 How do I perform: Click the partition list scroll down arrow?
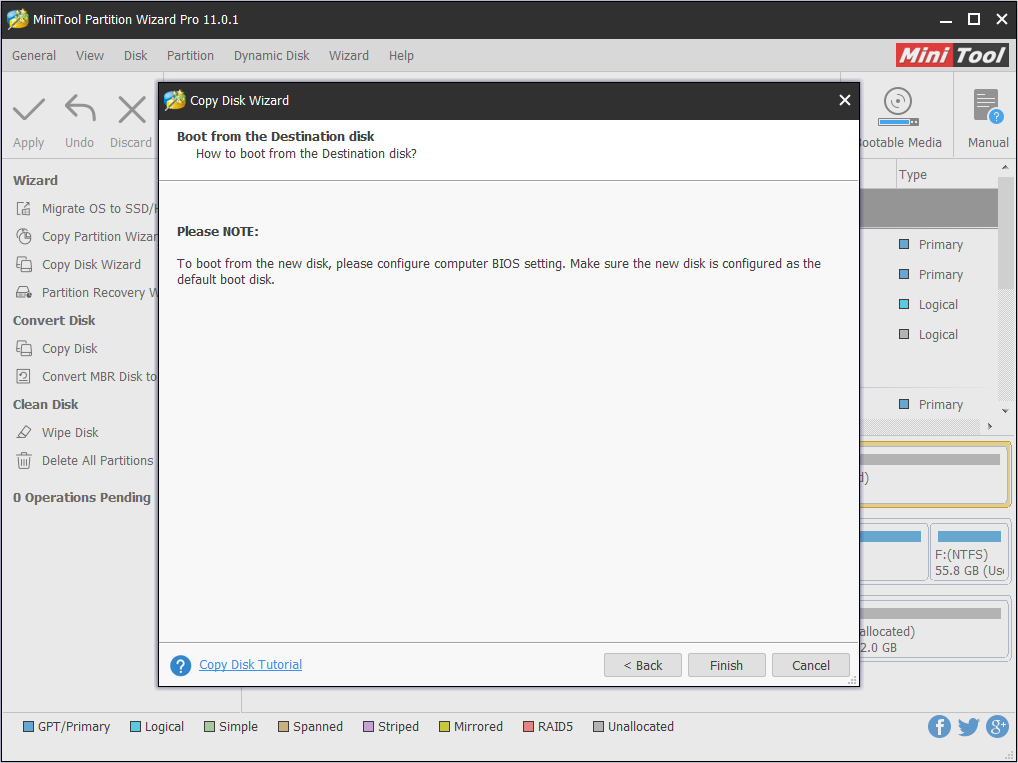click(x=1005, y=411)
